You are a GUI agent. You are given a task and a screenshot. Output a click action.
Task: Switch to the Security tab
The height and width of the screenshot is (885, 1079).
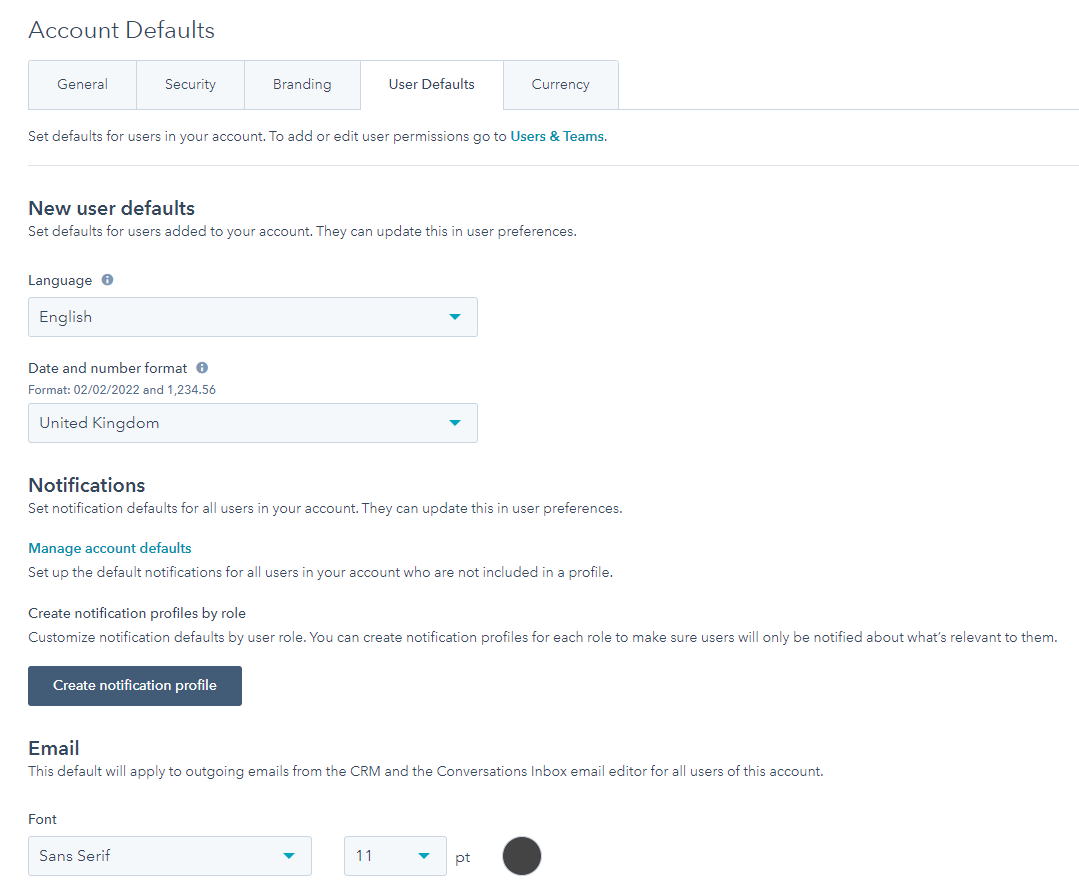pyautogui.click(x=190, y=85)
